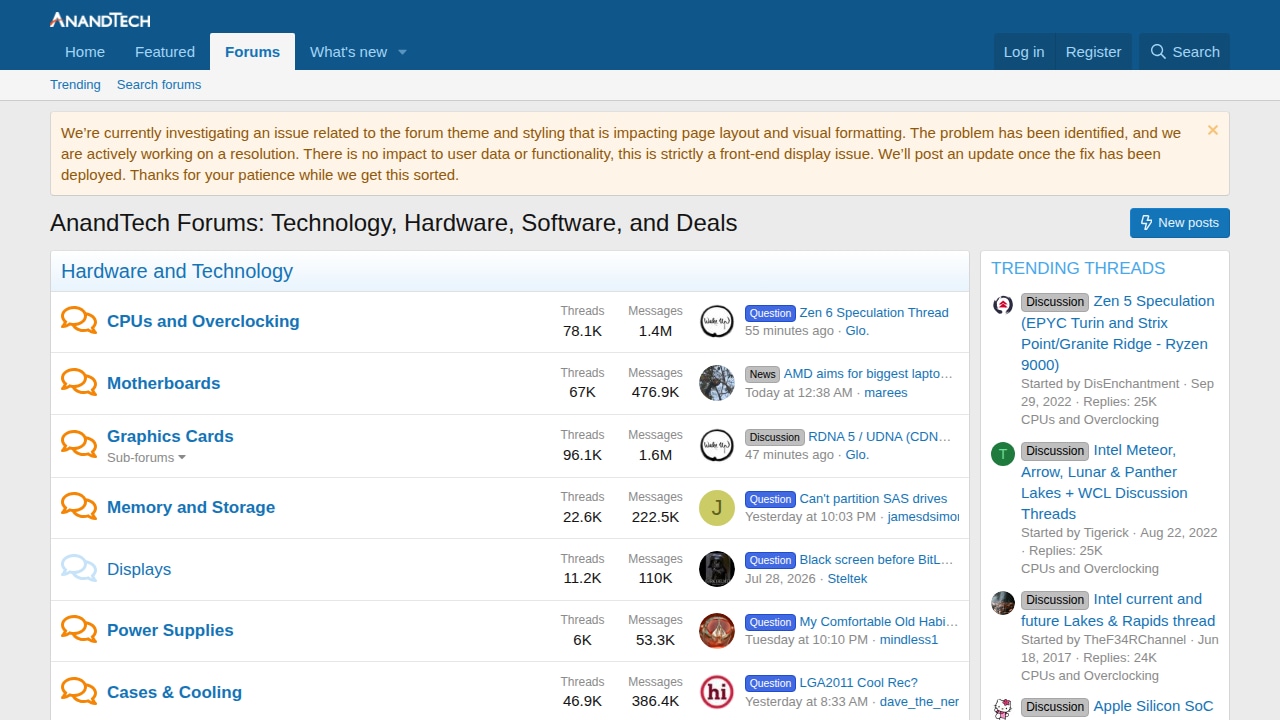1280x720 pixels.
Task: Expand the What's new dropdown arrow
Action: pos(402,52)
